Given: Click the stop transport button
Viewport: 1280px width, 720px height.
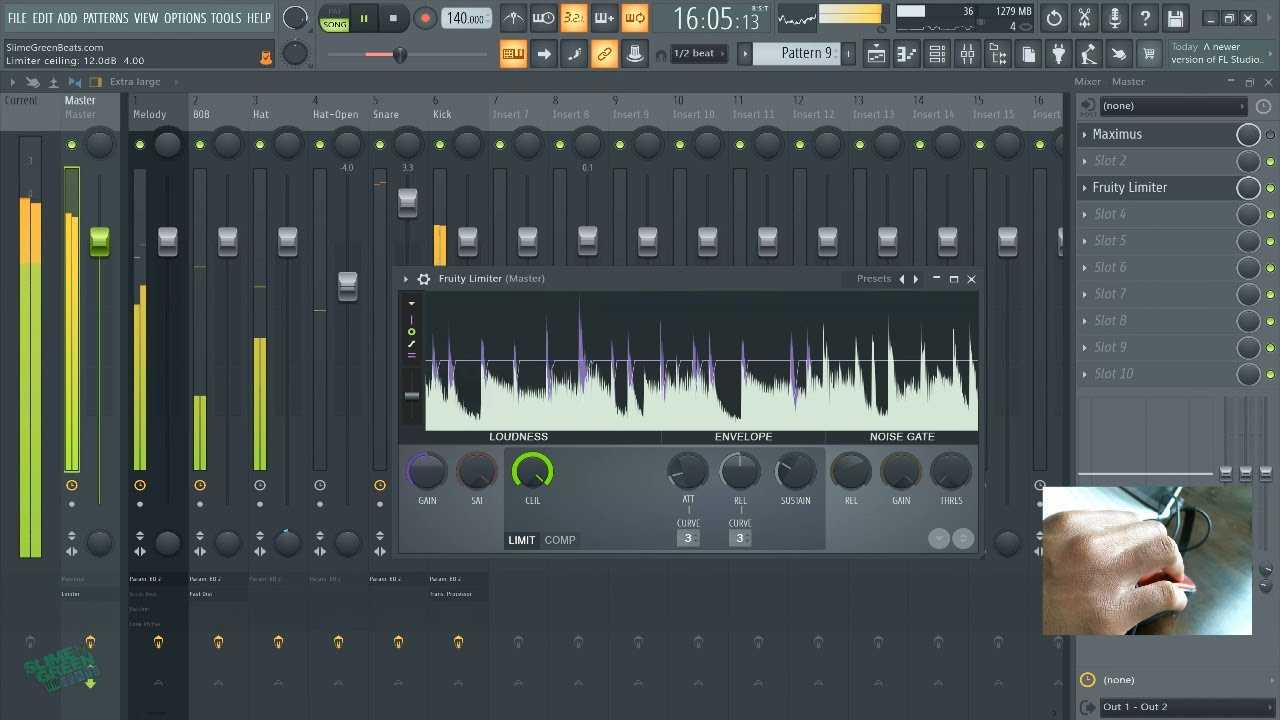Looking at the screenshot, I should (393, 18).
